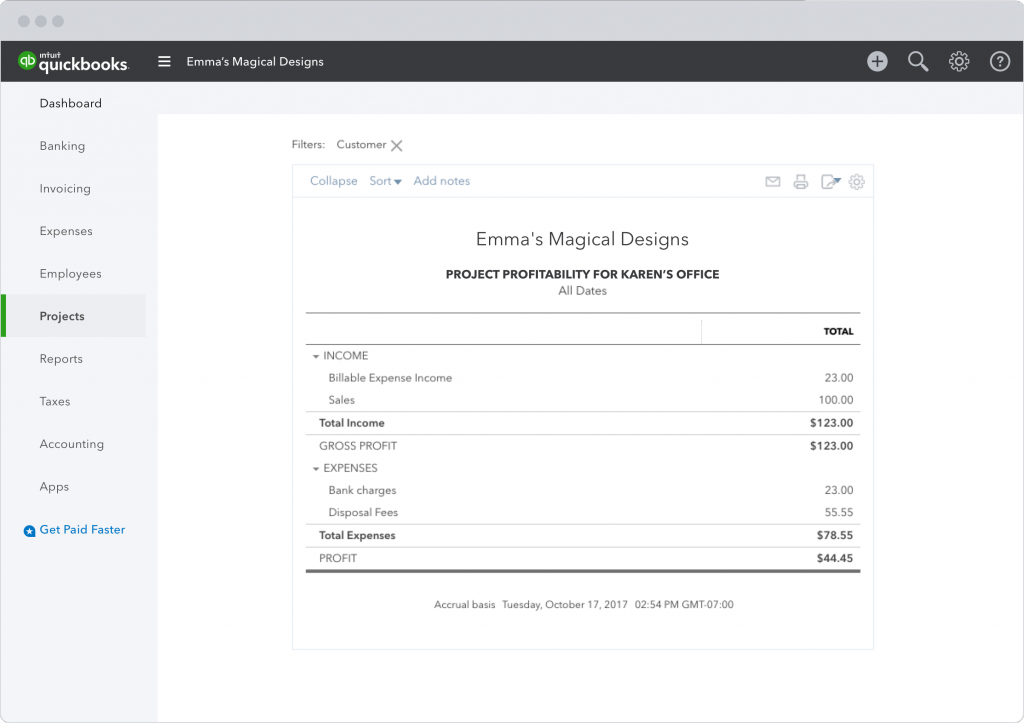Print the report with printer icon
1024x723 pixels.
(x=801, y=182)
